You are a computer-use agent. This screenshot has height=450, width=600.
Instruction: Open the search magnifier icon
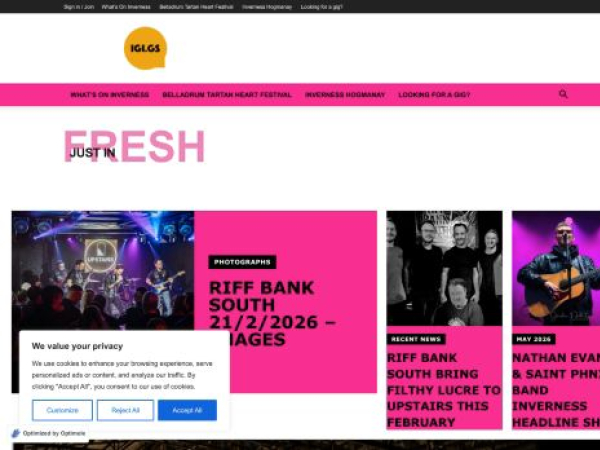tap(563, 94)
